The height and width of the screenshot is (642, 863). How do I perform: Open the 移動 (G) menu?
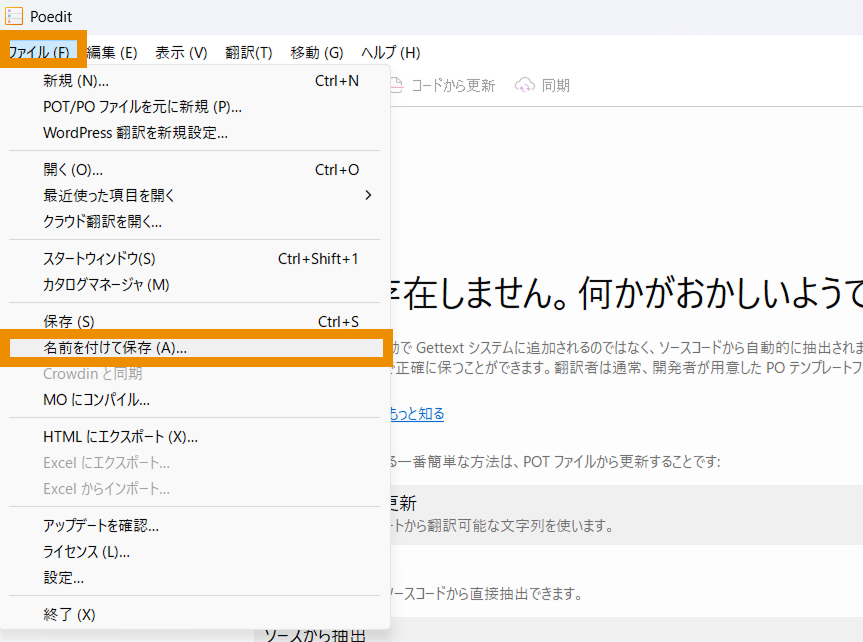pos(316,53)
